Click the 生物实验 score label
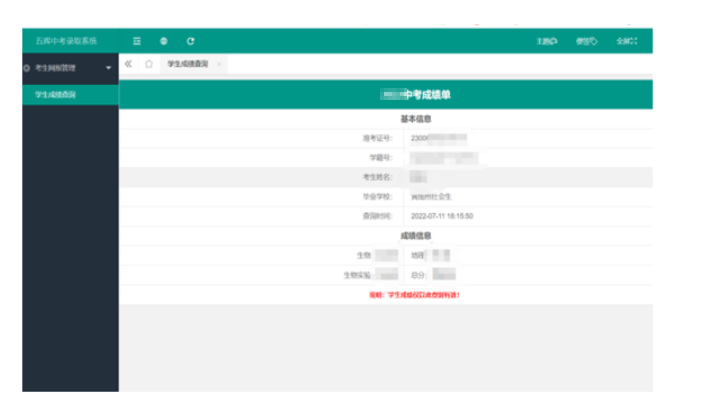The height and width of the screenshot is (414, 707). 357,275
